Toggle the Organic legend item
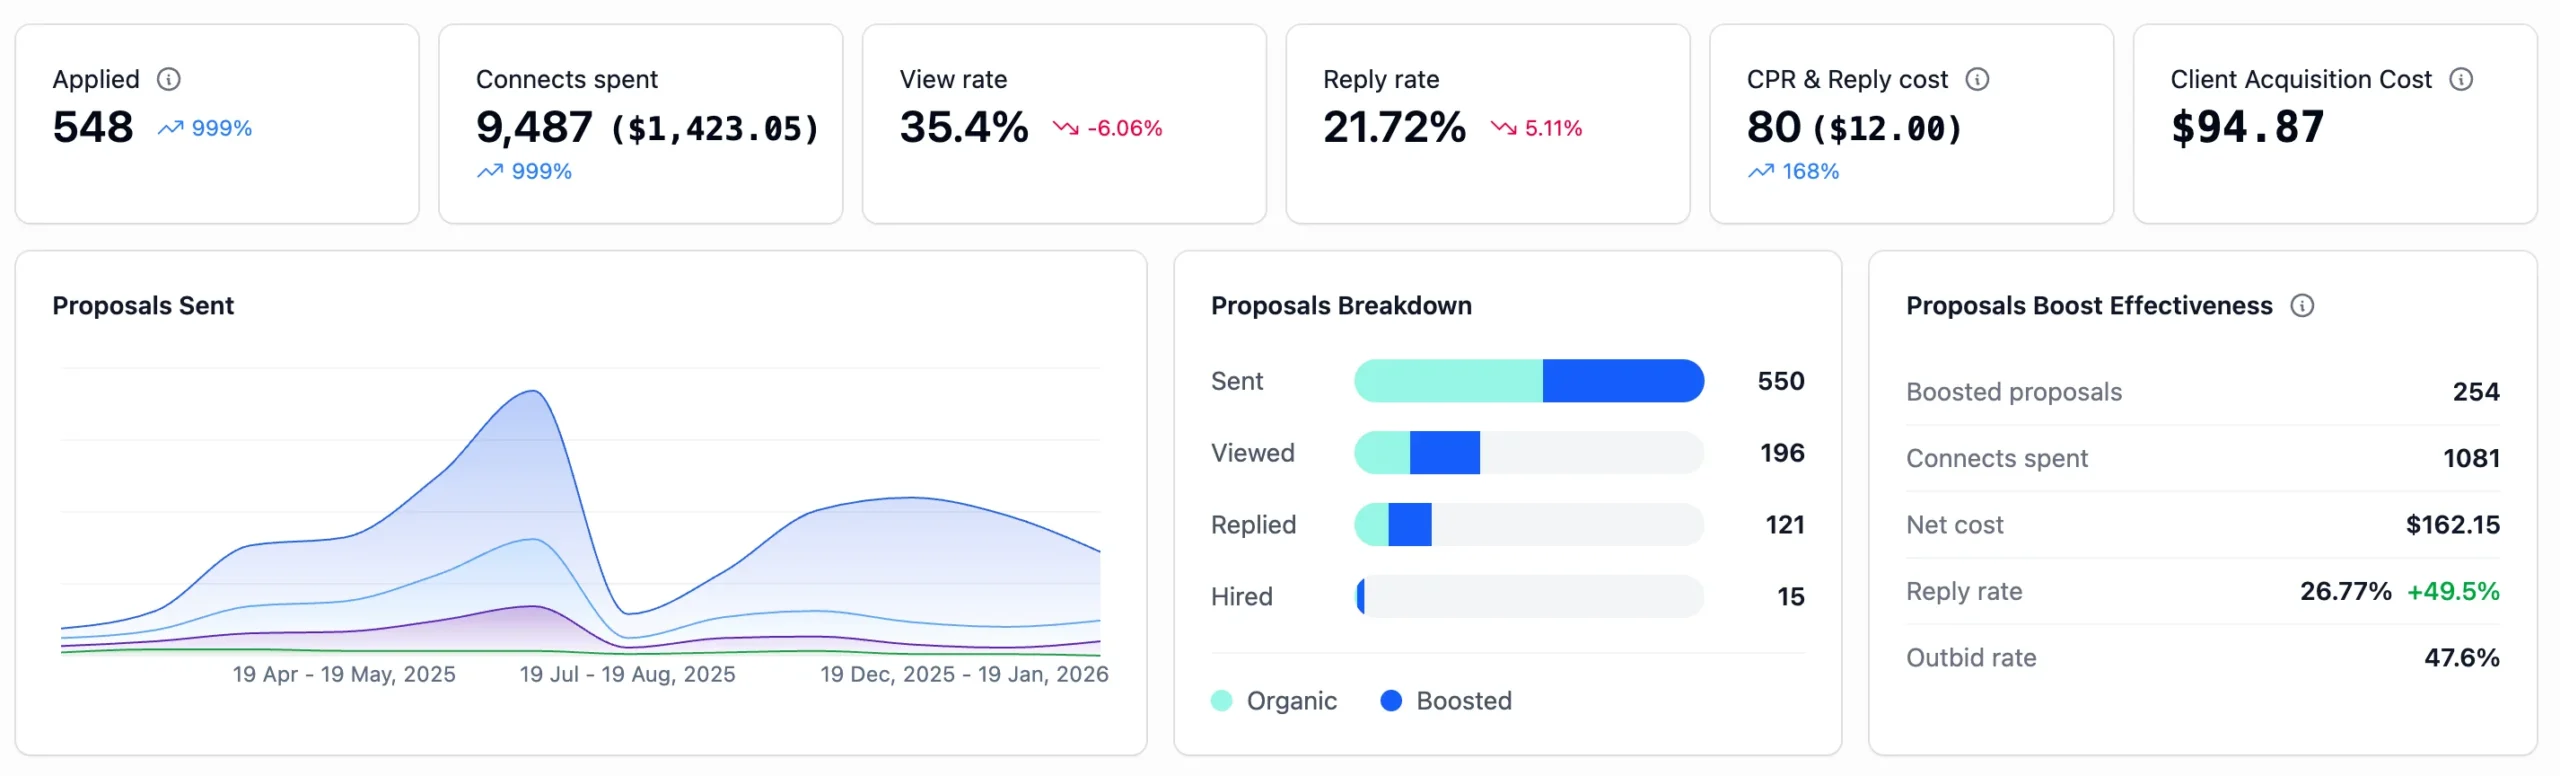The image size is (2560, 776). pyautogui.click(x=1273, y=701)
